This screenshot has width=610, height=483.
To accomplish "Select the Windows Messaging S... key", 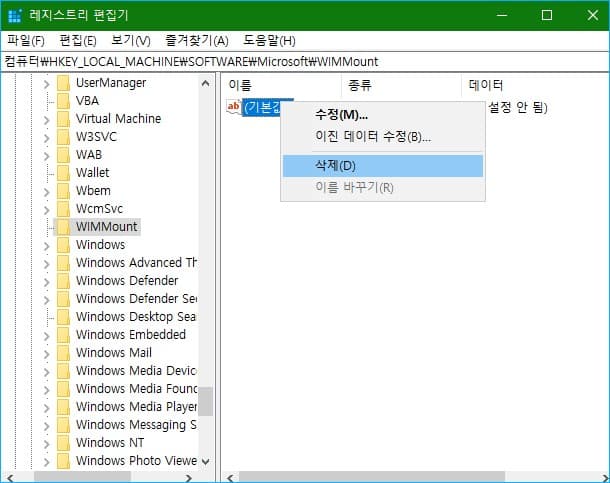I will pyautogui.click(x=136, y=425).
